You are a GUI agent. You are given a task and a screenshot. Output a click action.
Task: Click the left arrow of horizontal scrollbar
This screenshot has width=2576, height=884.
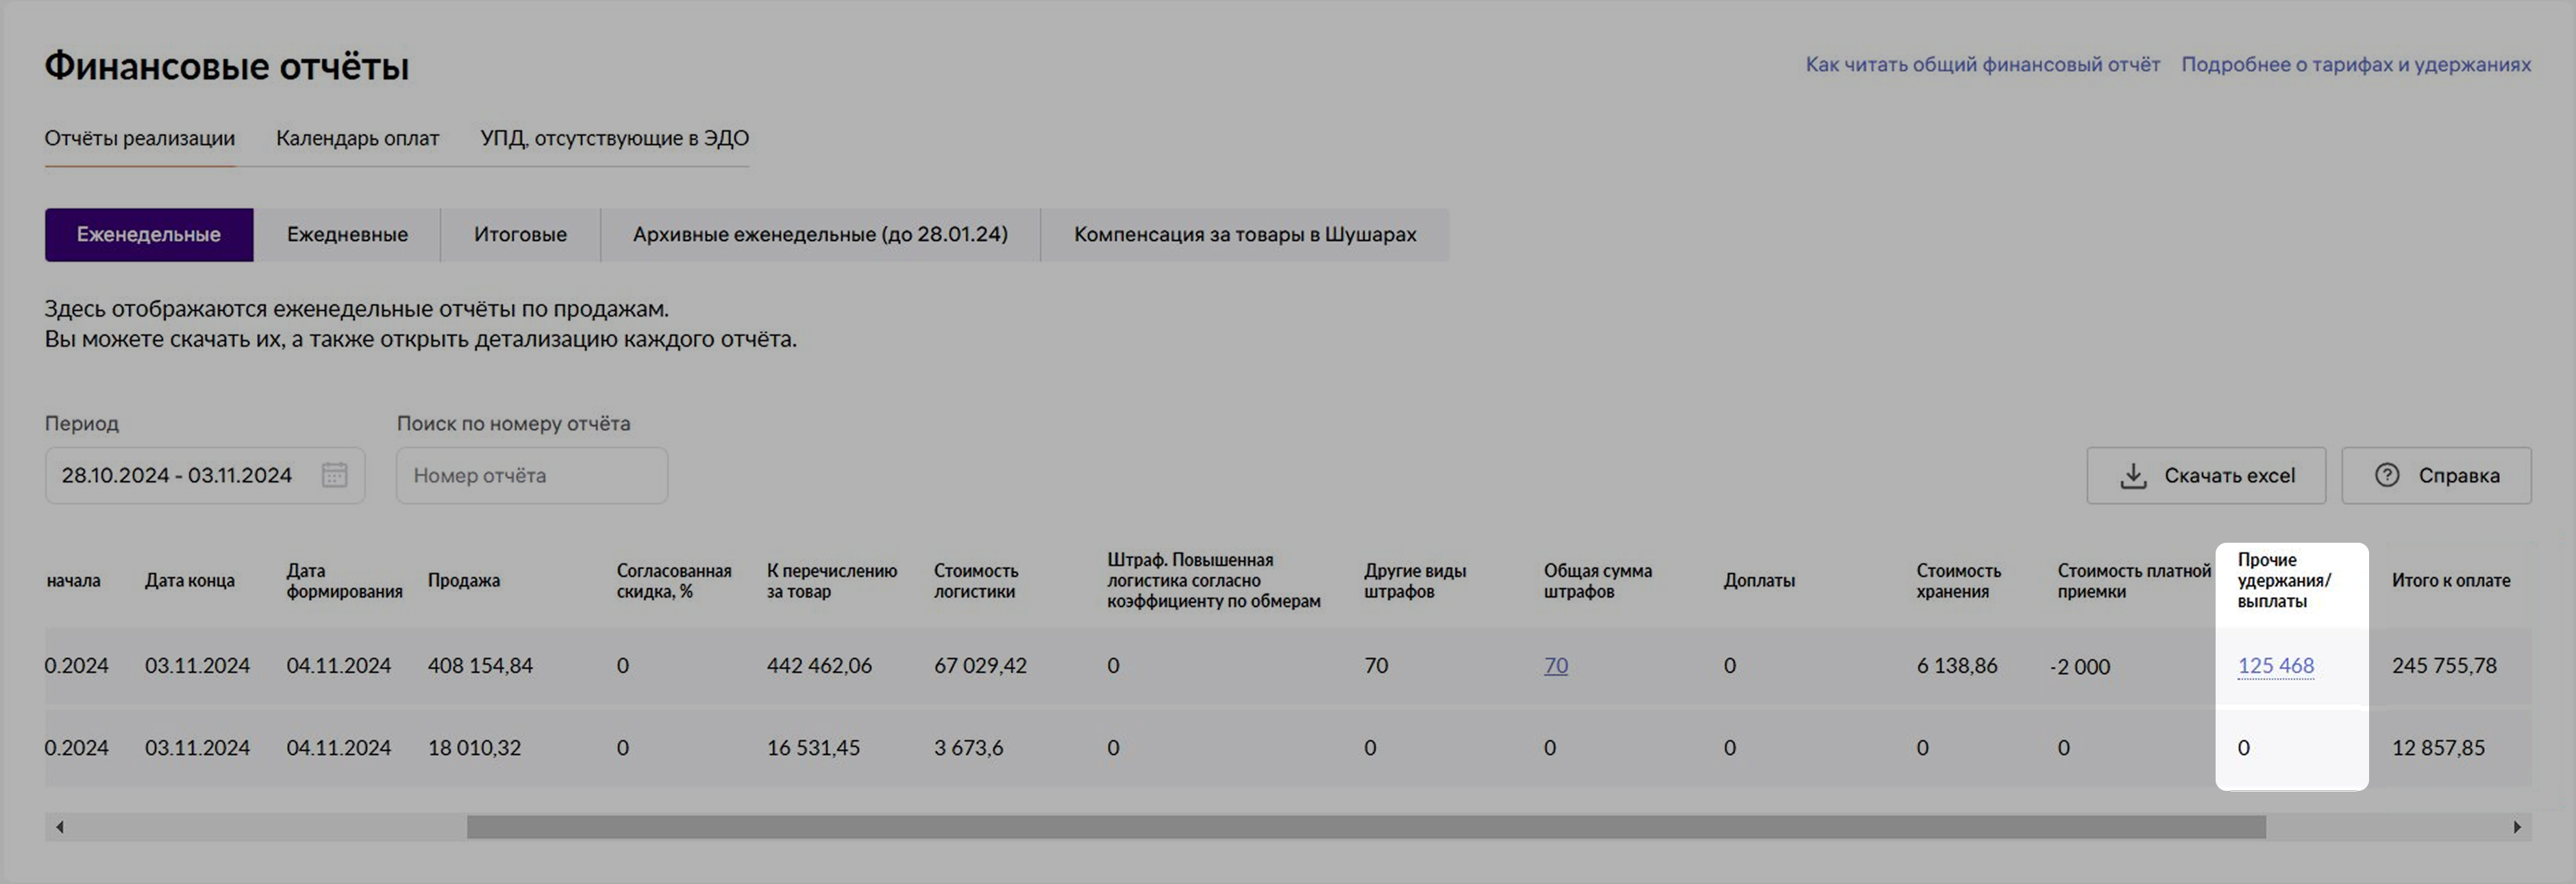pyautogui.click(x=60, y=827)
